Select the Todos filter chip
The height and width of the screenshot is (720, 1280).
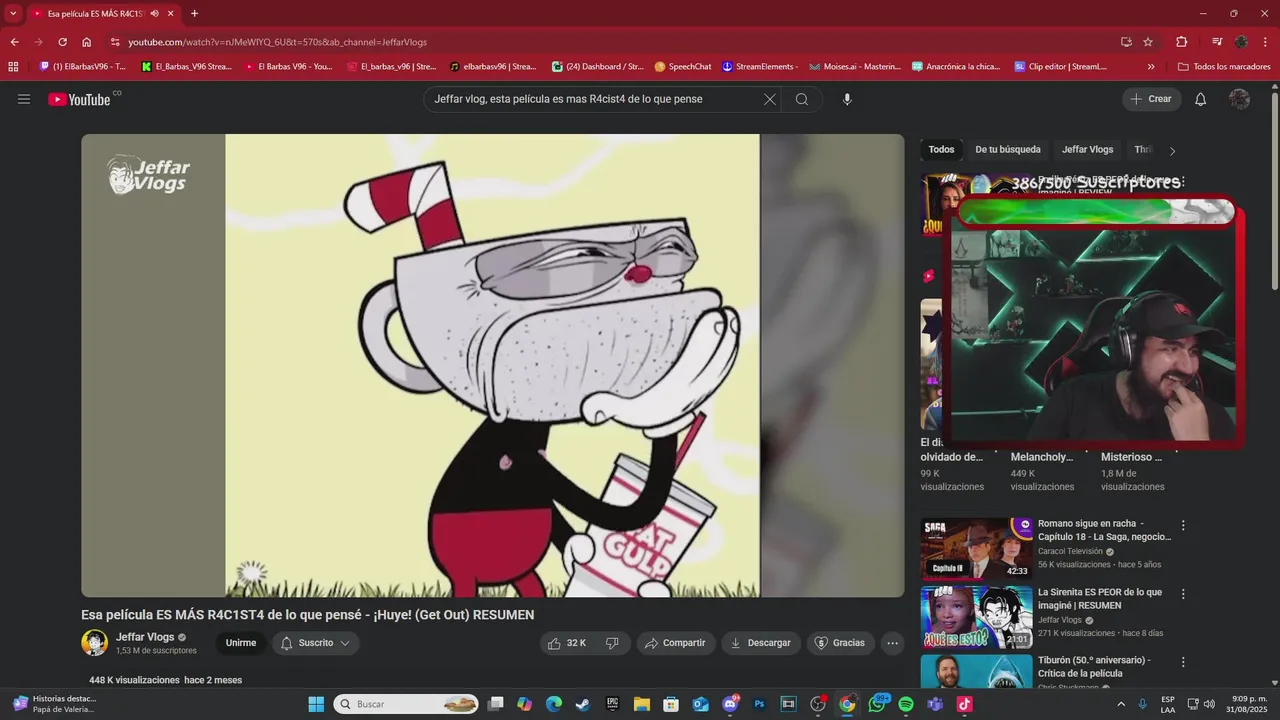point(941,150)
